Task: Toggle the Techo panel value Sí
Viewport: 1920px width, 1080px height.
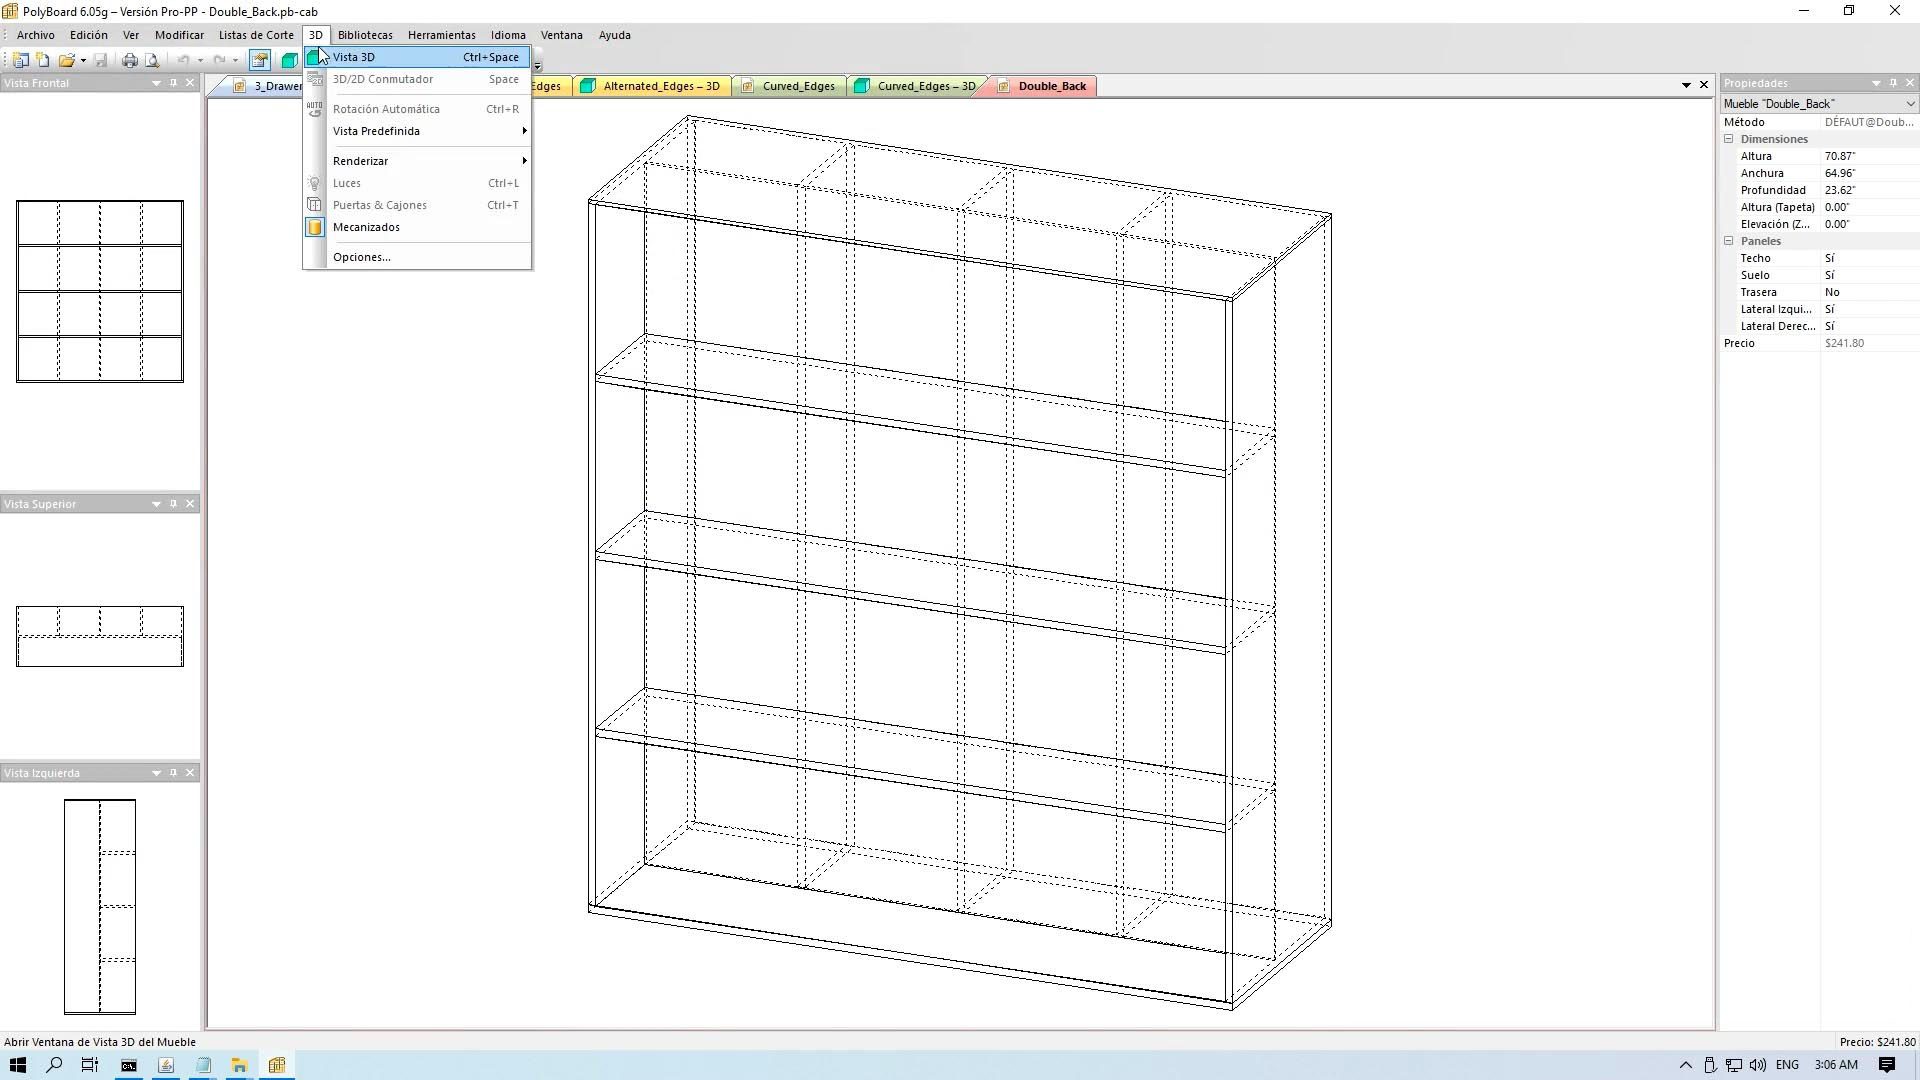Action: tap(1829, 258)
